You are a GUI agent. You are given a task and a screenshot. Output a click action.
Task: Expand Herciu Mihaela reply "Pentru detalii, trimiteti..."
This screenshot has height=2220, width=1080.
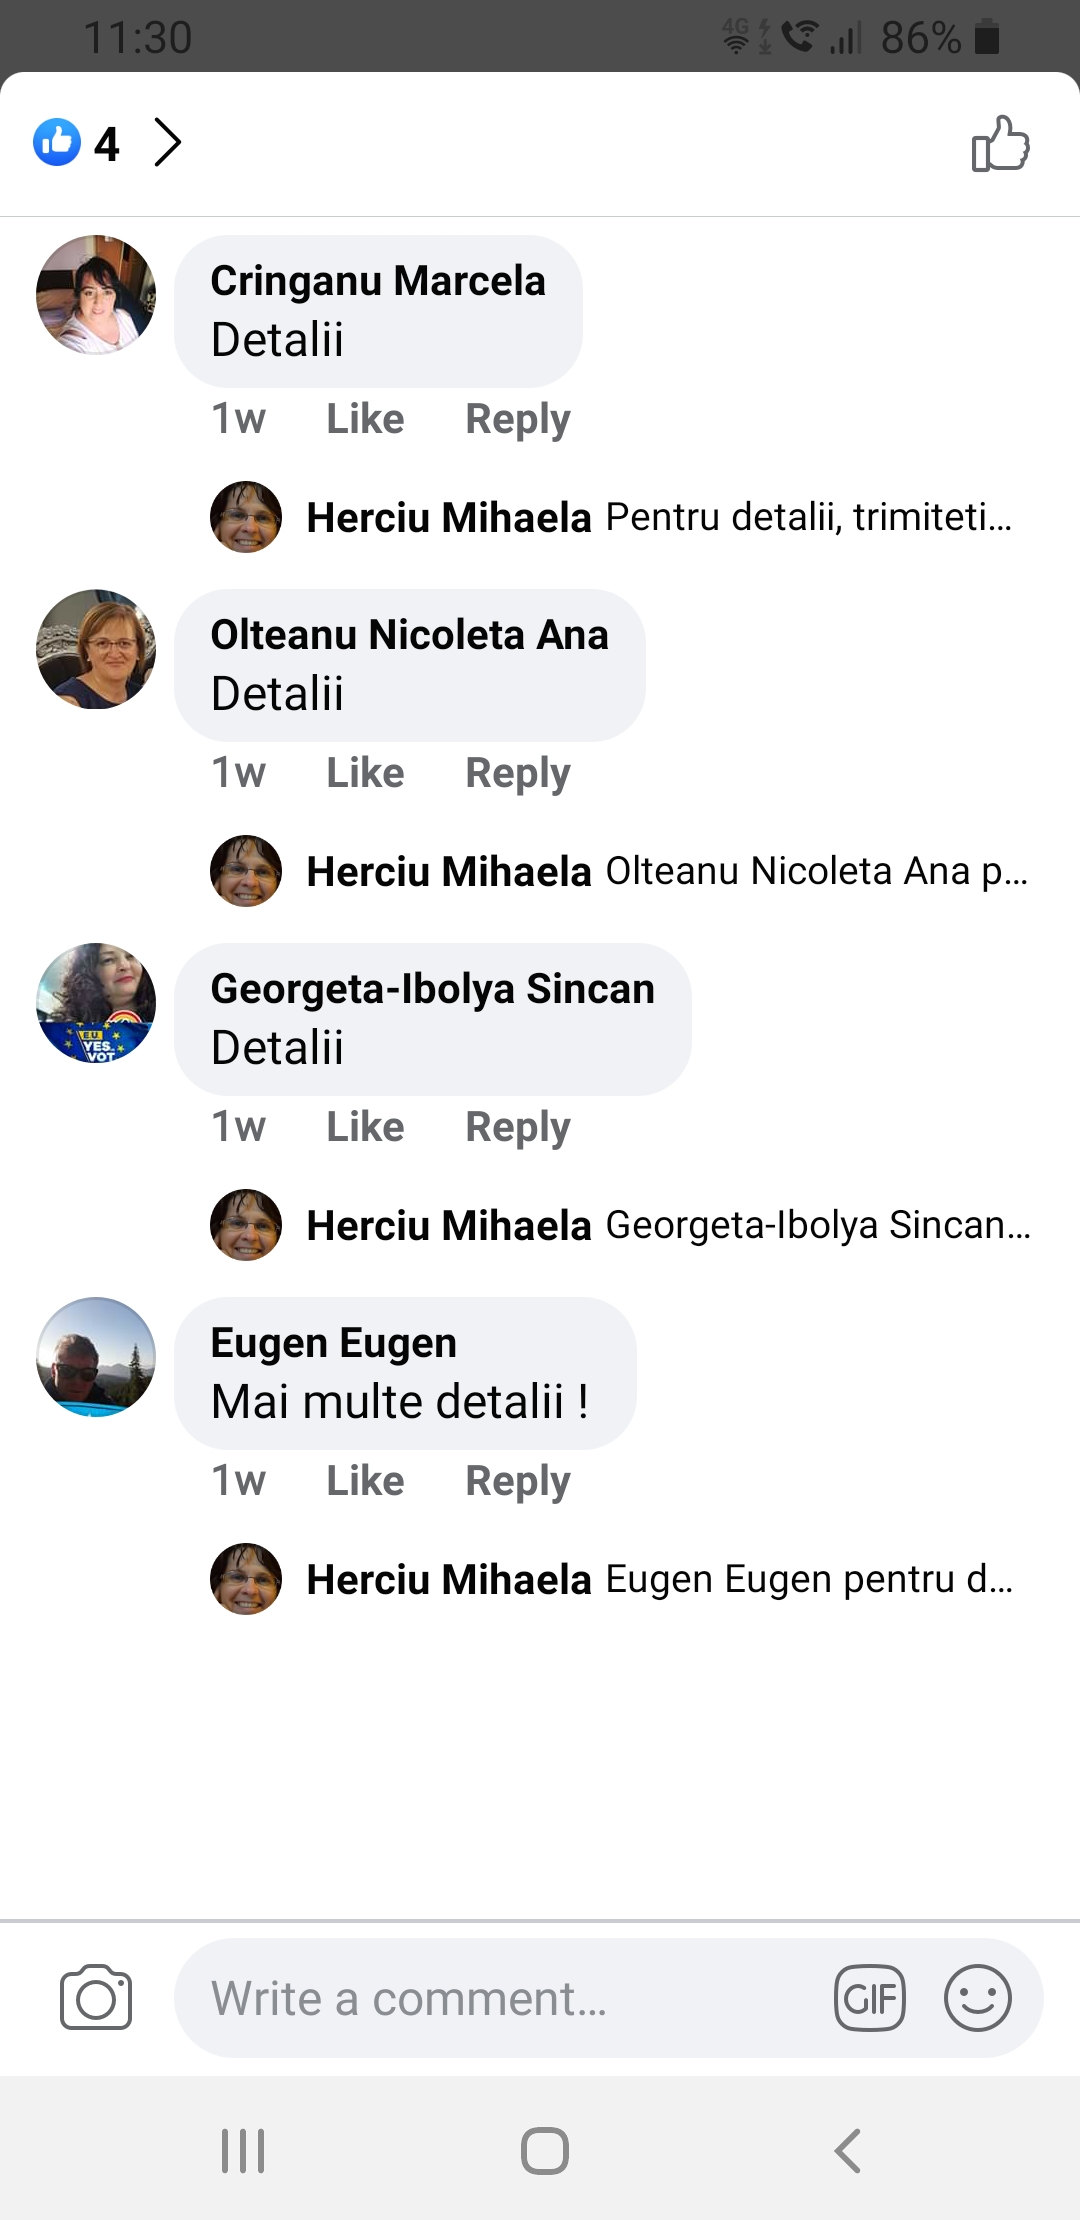[660, 517]
